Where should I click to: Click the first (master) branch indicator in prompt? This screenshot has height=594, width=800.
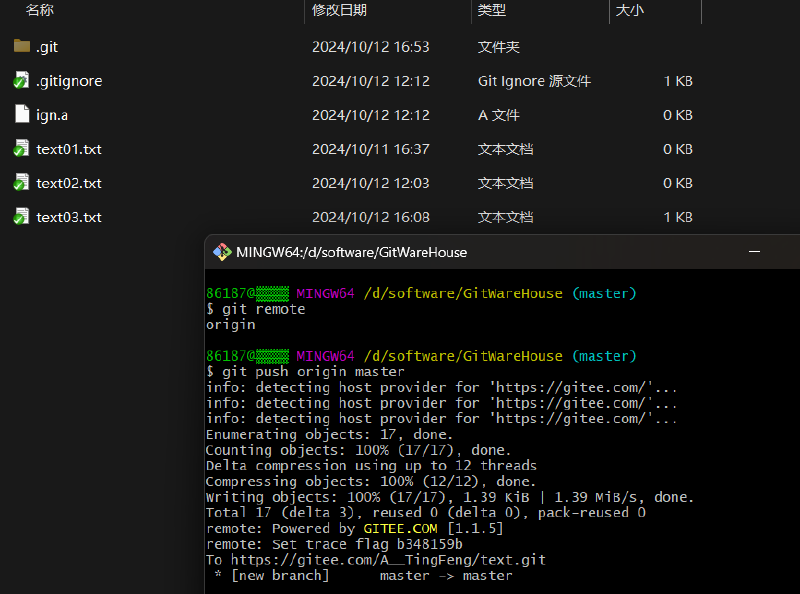604,293
